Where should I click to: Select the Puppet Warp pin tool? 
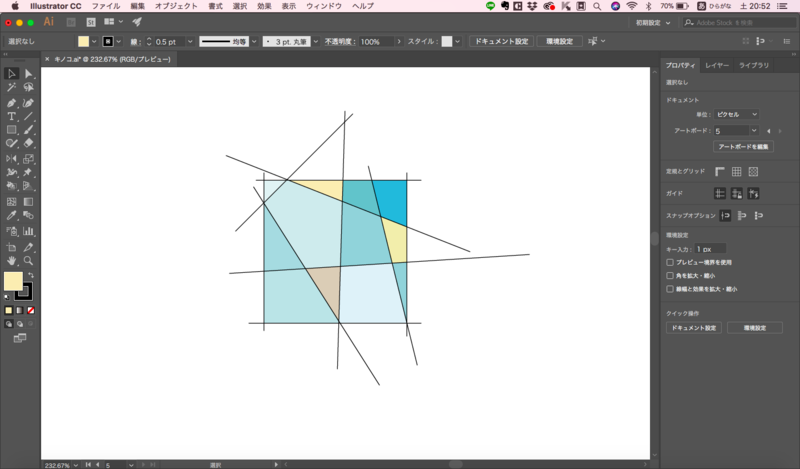28,172
